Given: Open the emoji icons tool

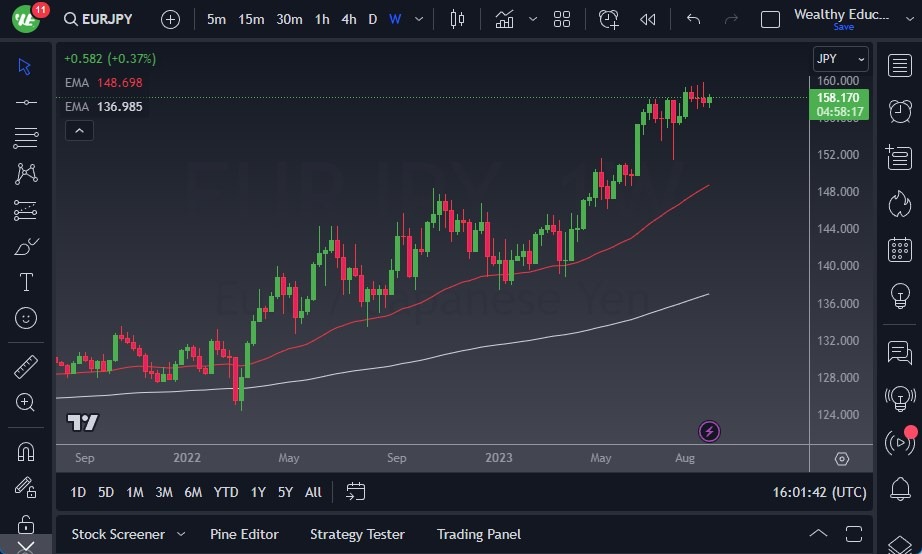Looking at the screenshot, I should [26, 318].
